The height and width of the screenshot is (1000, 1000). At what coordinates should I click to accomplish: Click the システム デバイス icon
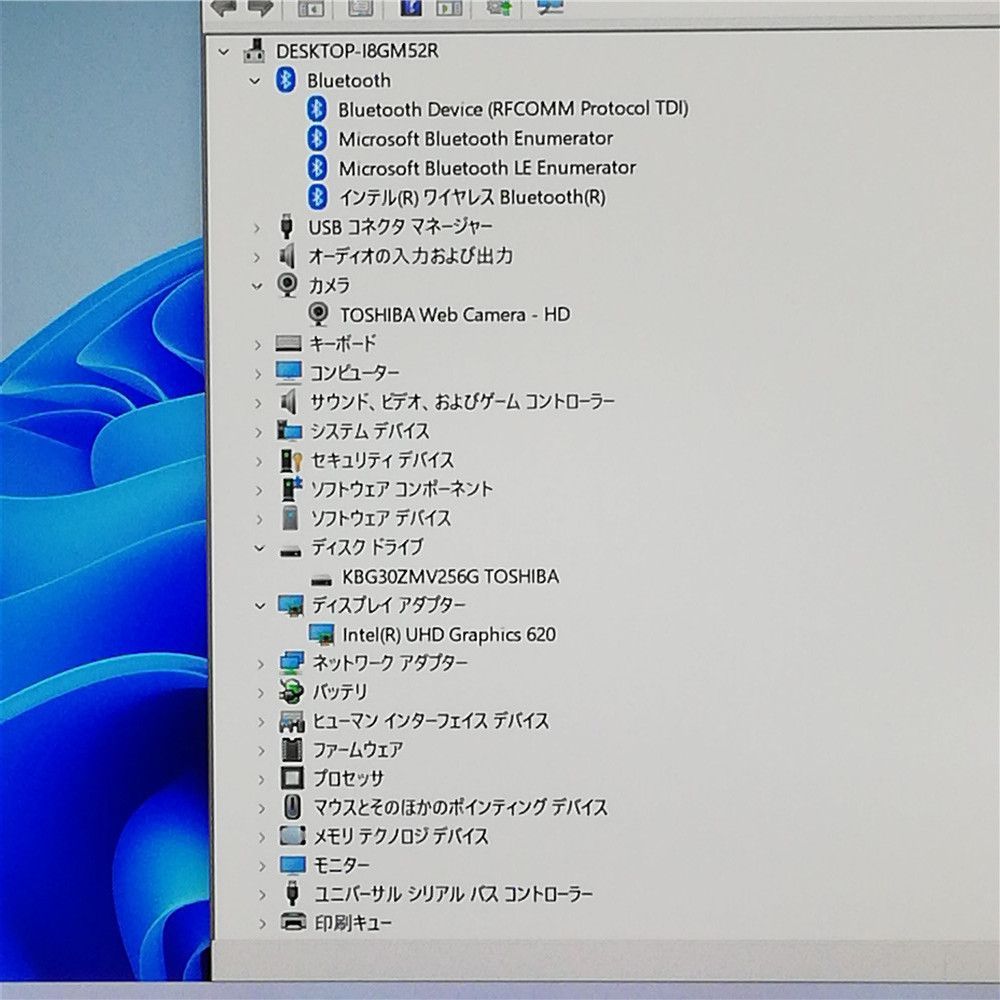(x=290, y=430)
